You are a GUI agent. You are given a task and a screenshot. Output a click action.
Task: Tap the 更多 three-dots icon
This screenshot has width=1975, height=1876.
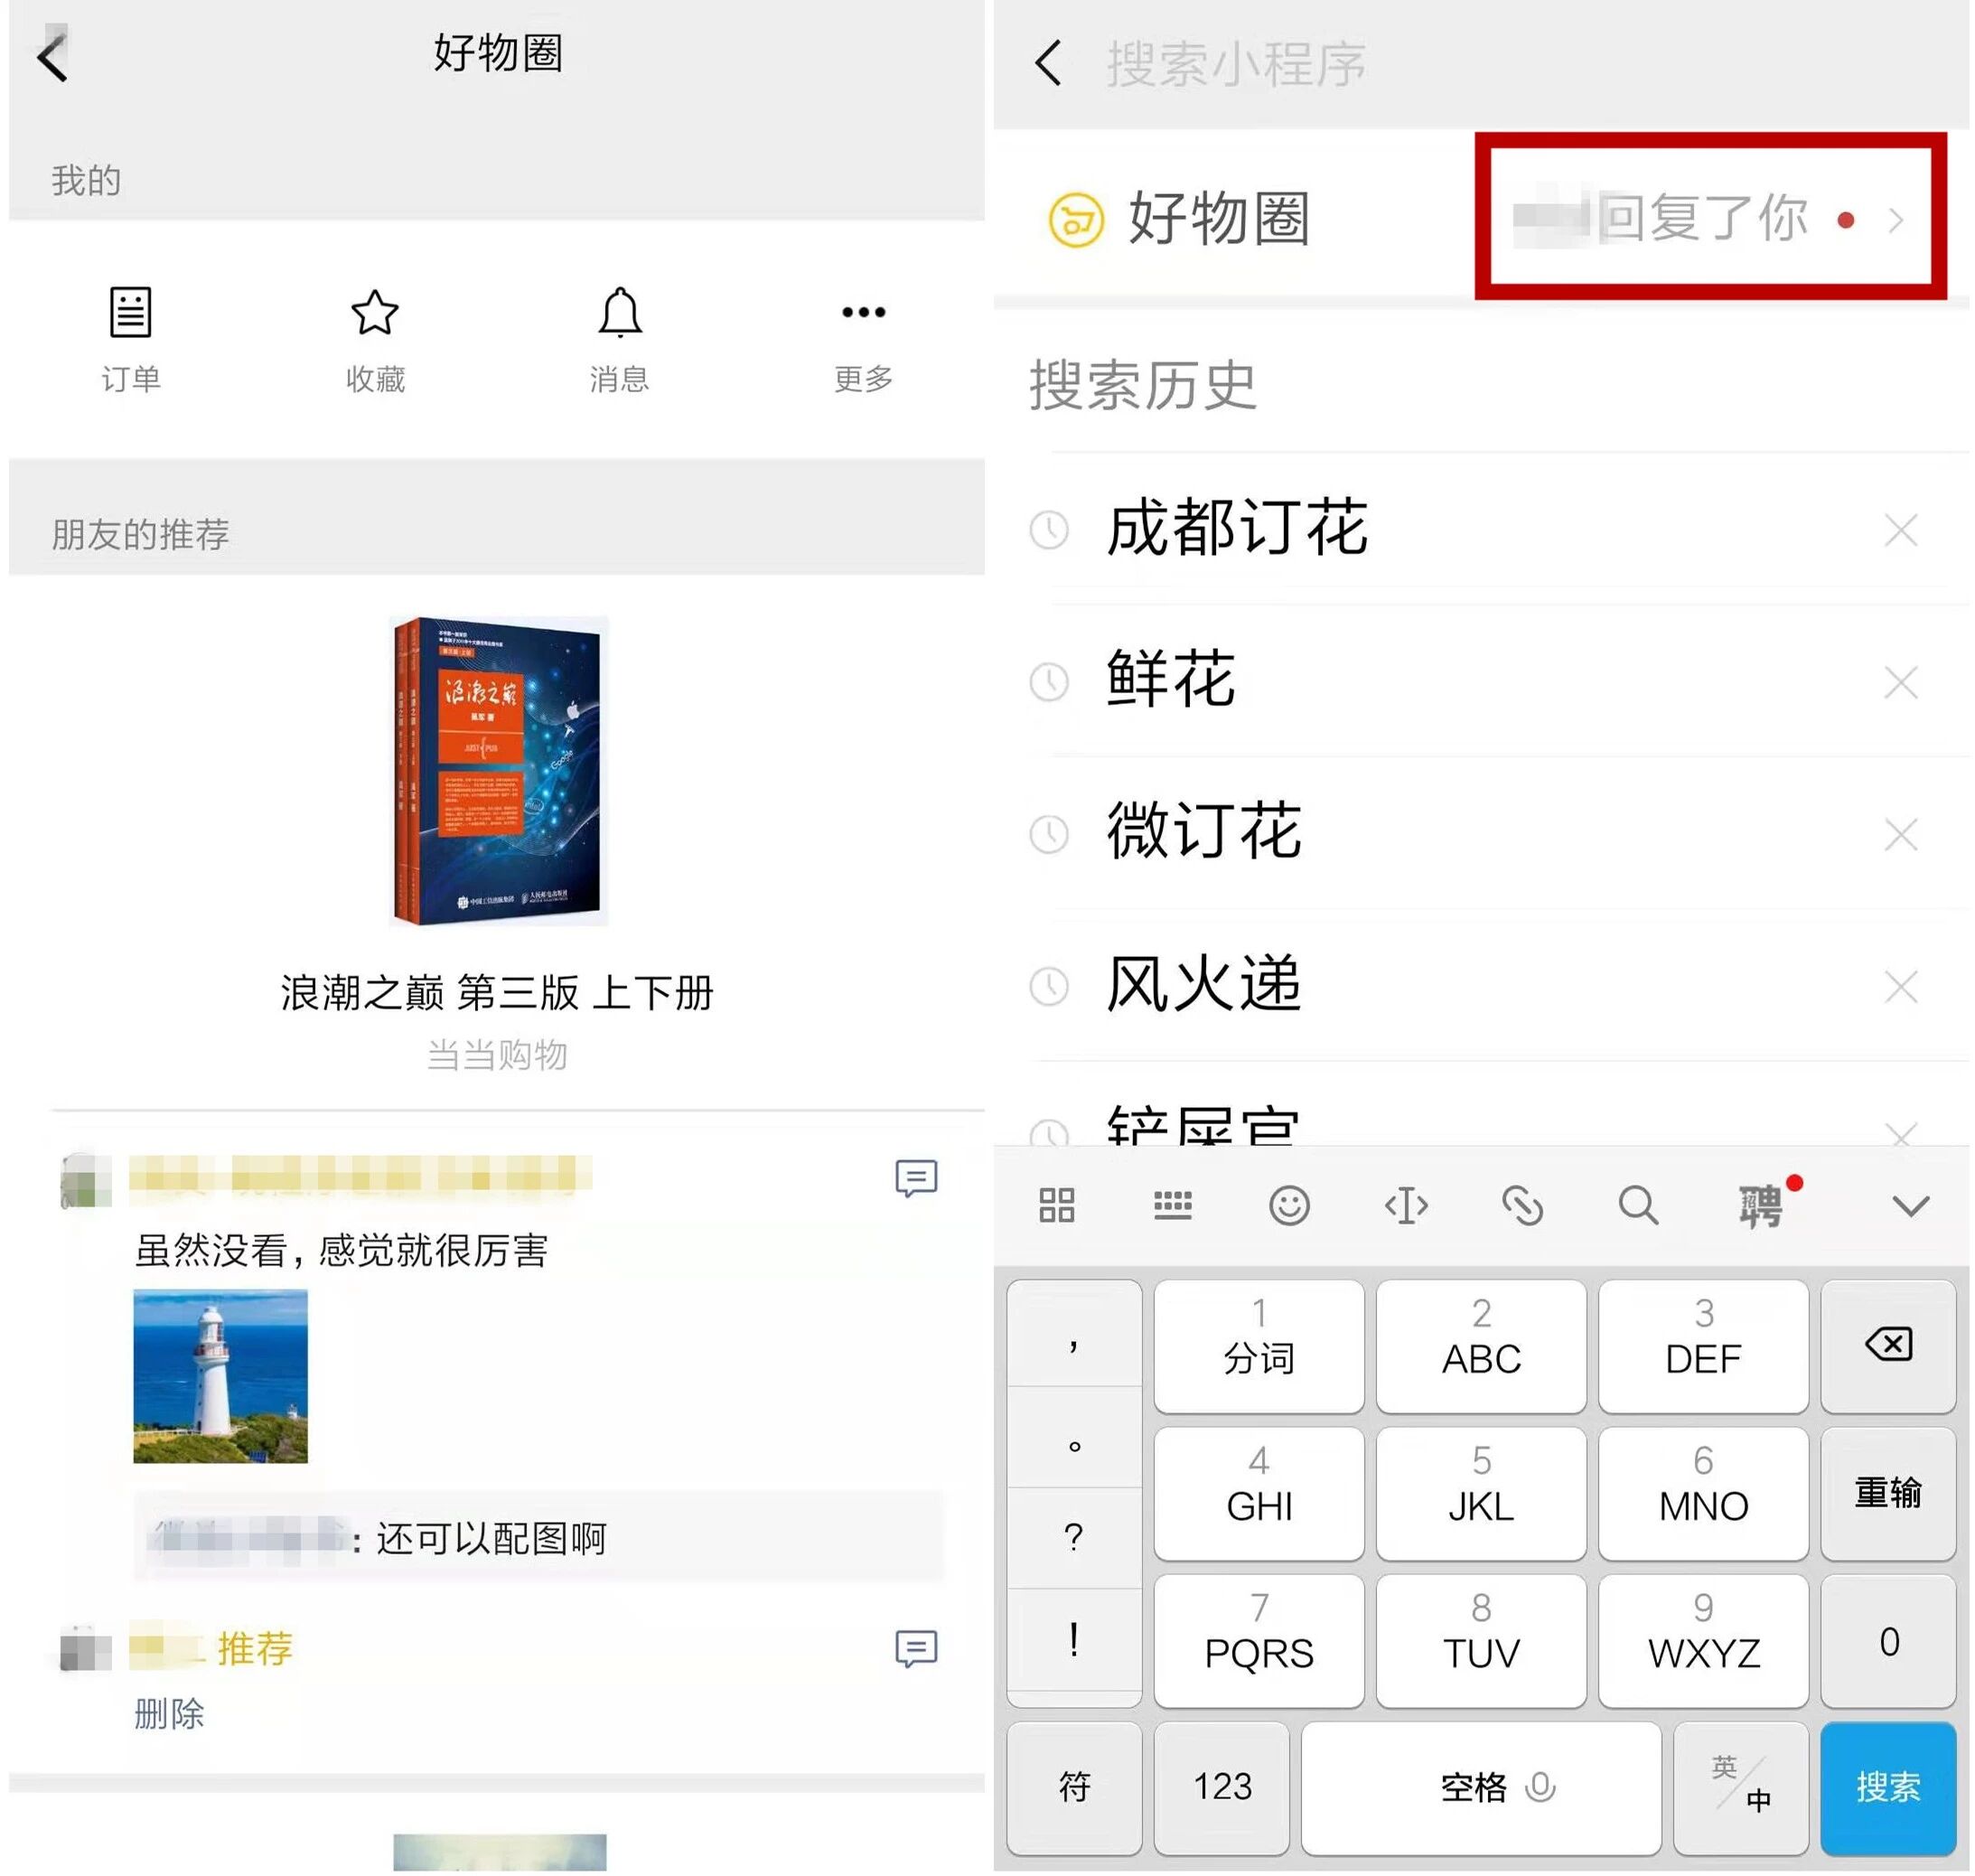(863, 313)
